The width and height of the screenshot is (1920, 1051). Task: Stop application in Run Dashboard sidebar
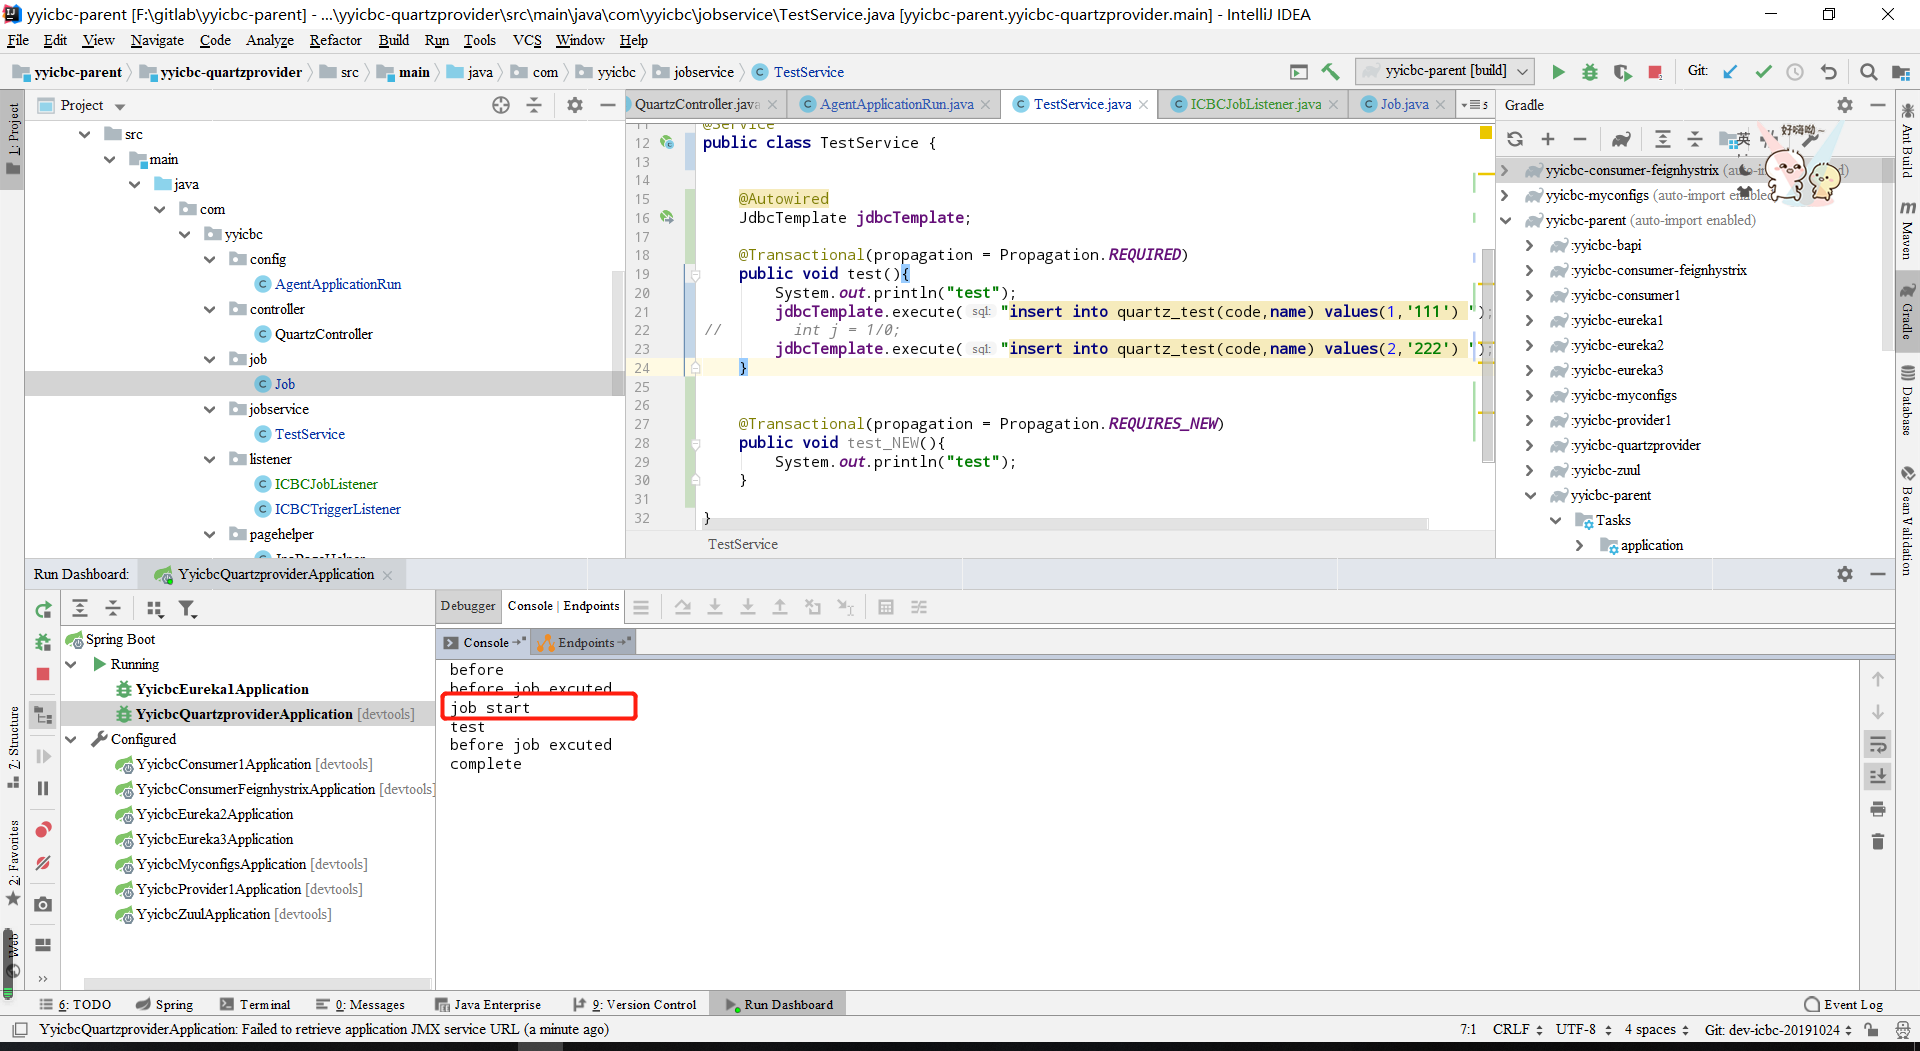click(x=43, y=674)
